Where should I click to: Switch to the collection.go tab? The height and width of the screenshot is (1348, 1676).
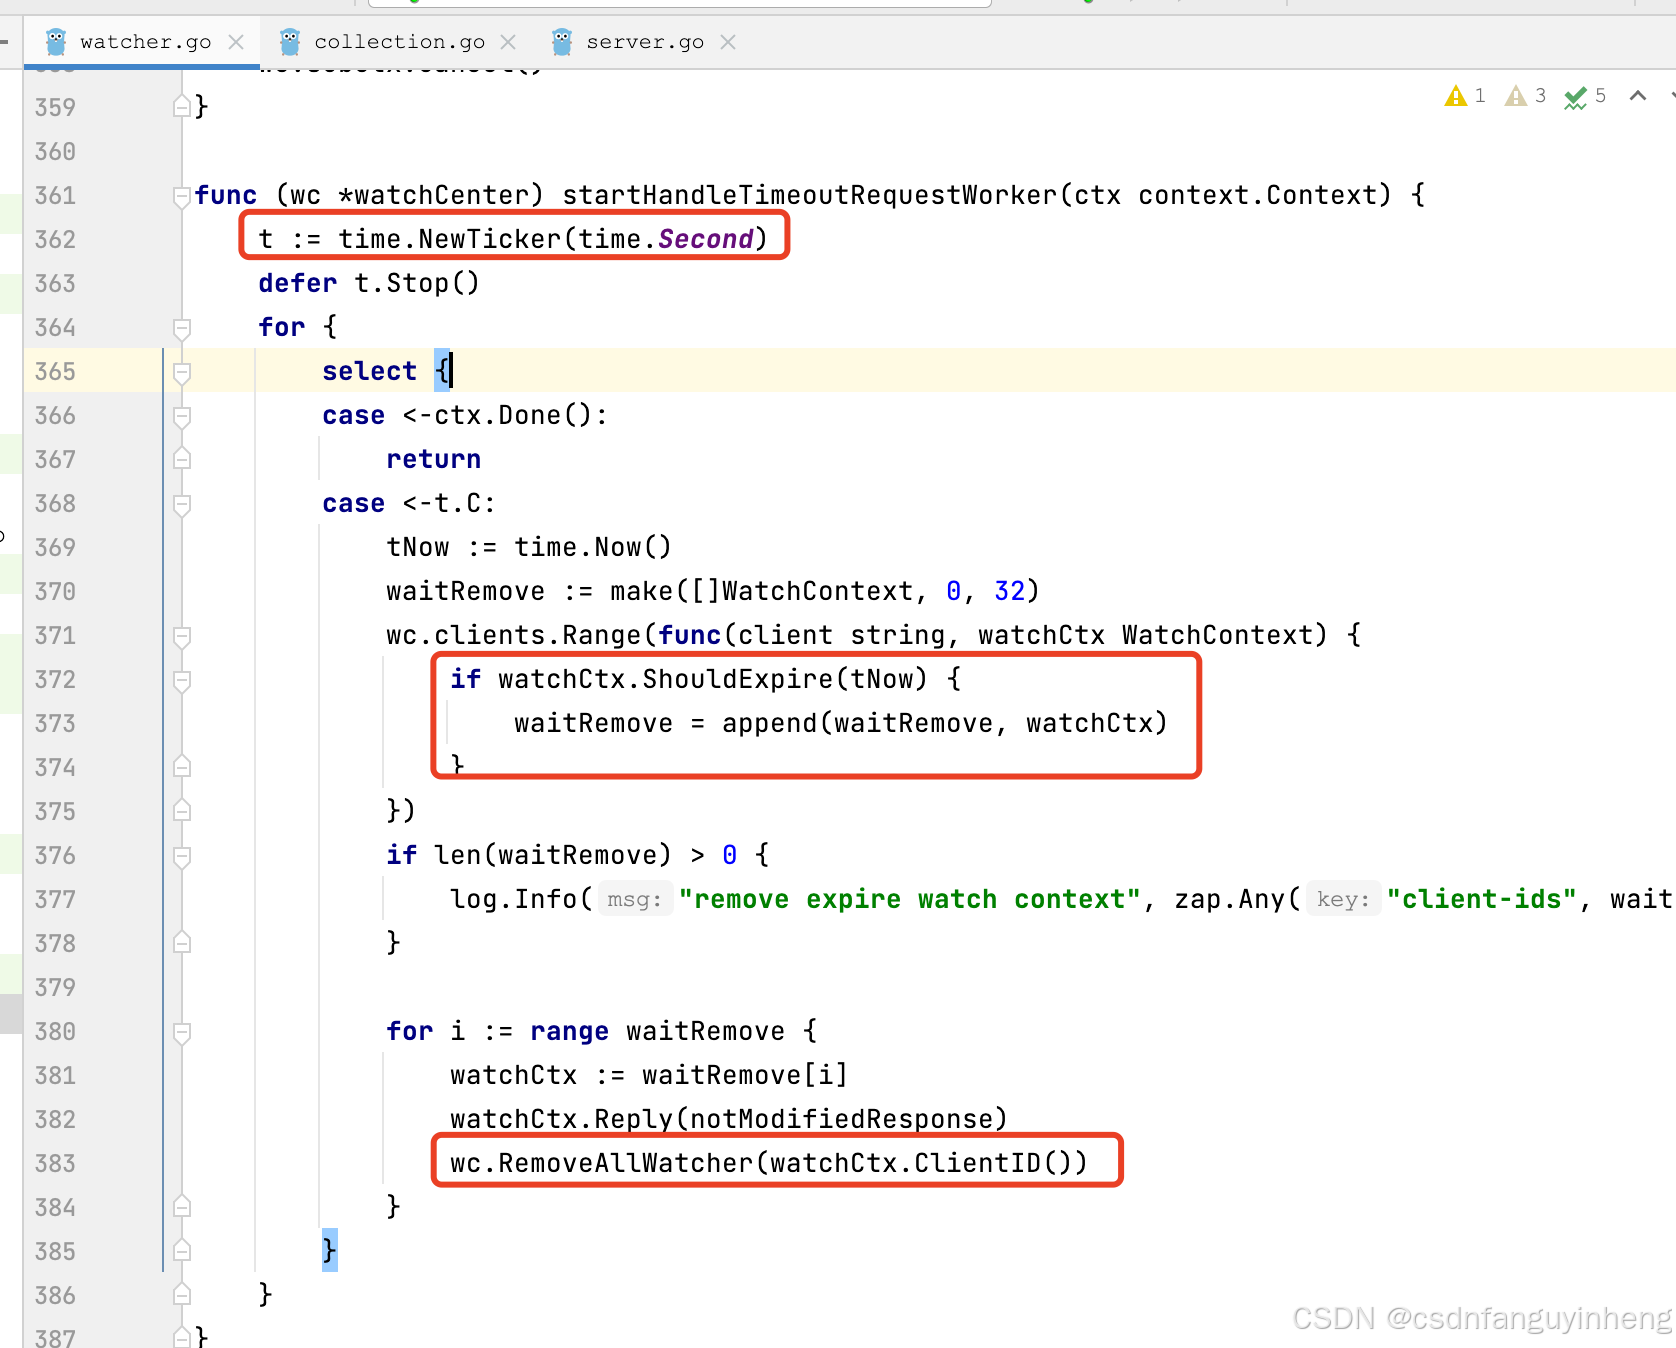click(x=399, y=42)
